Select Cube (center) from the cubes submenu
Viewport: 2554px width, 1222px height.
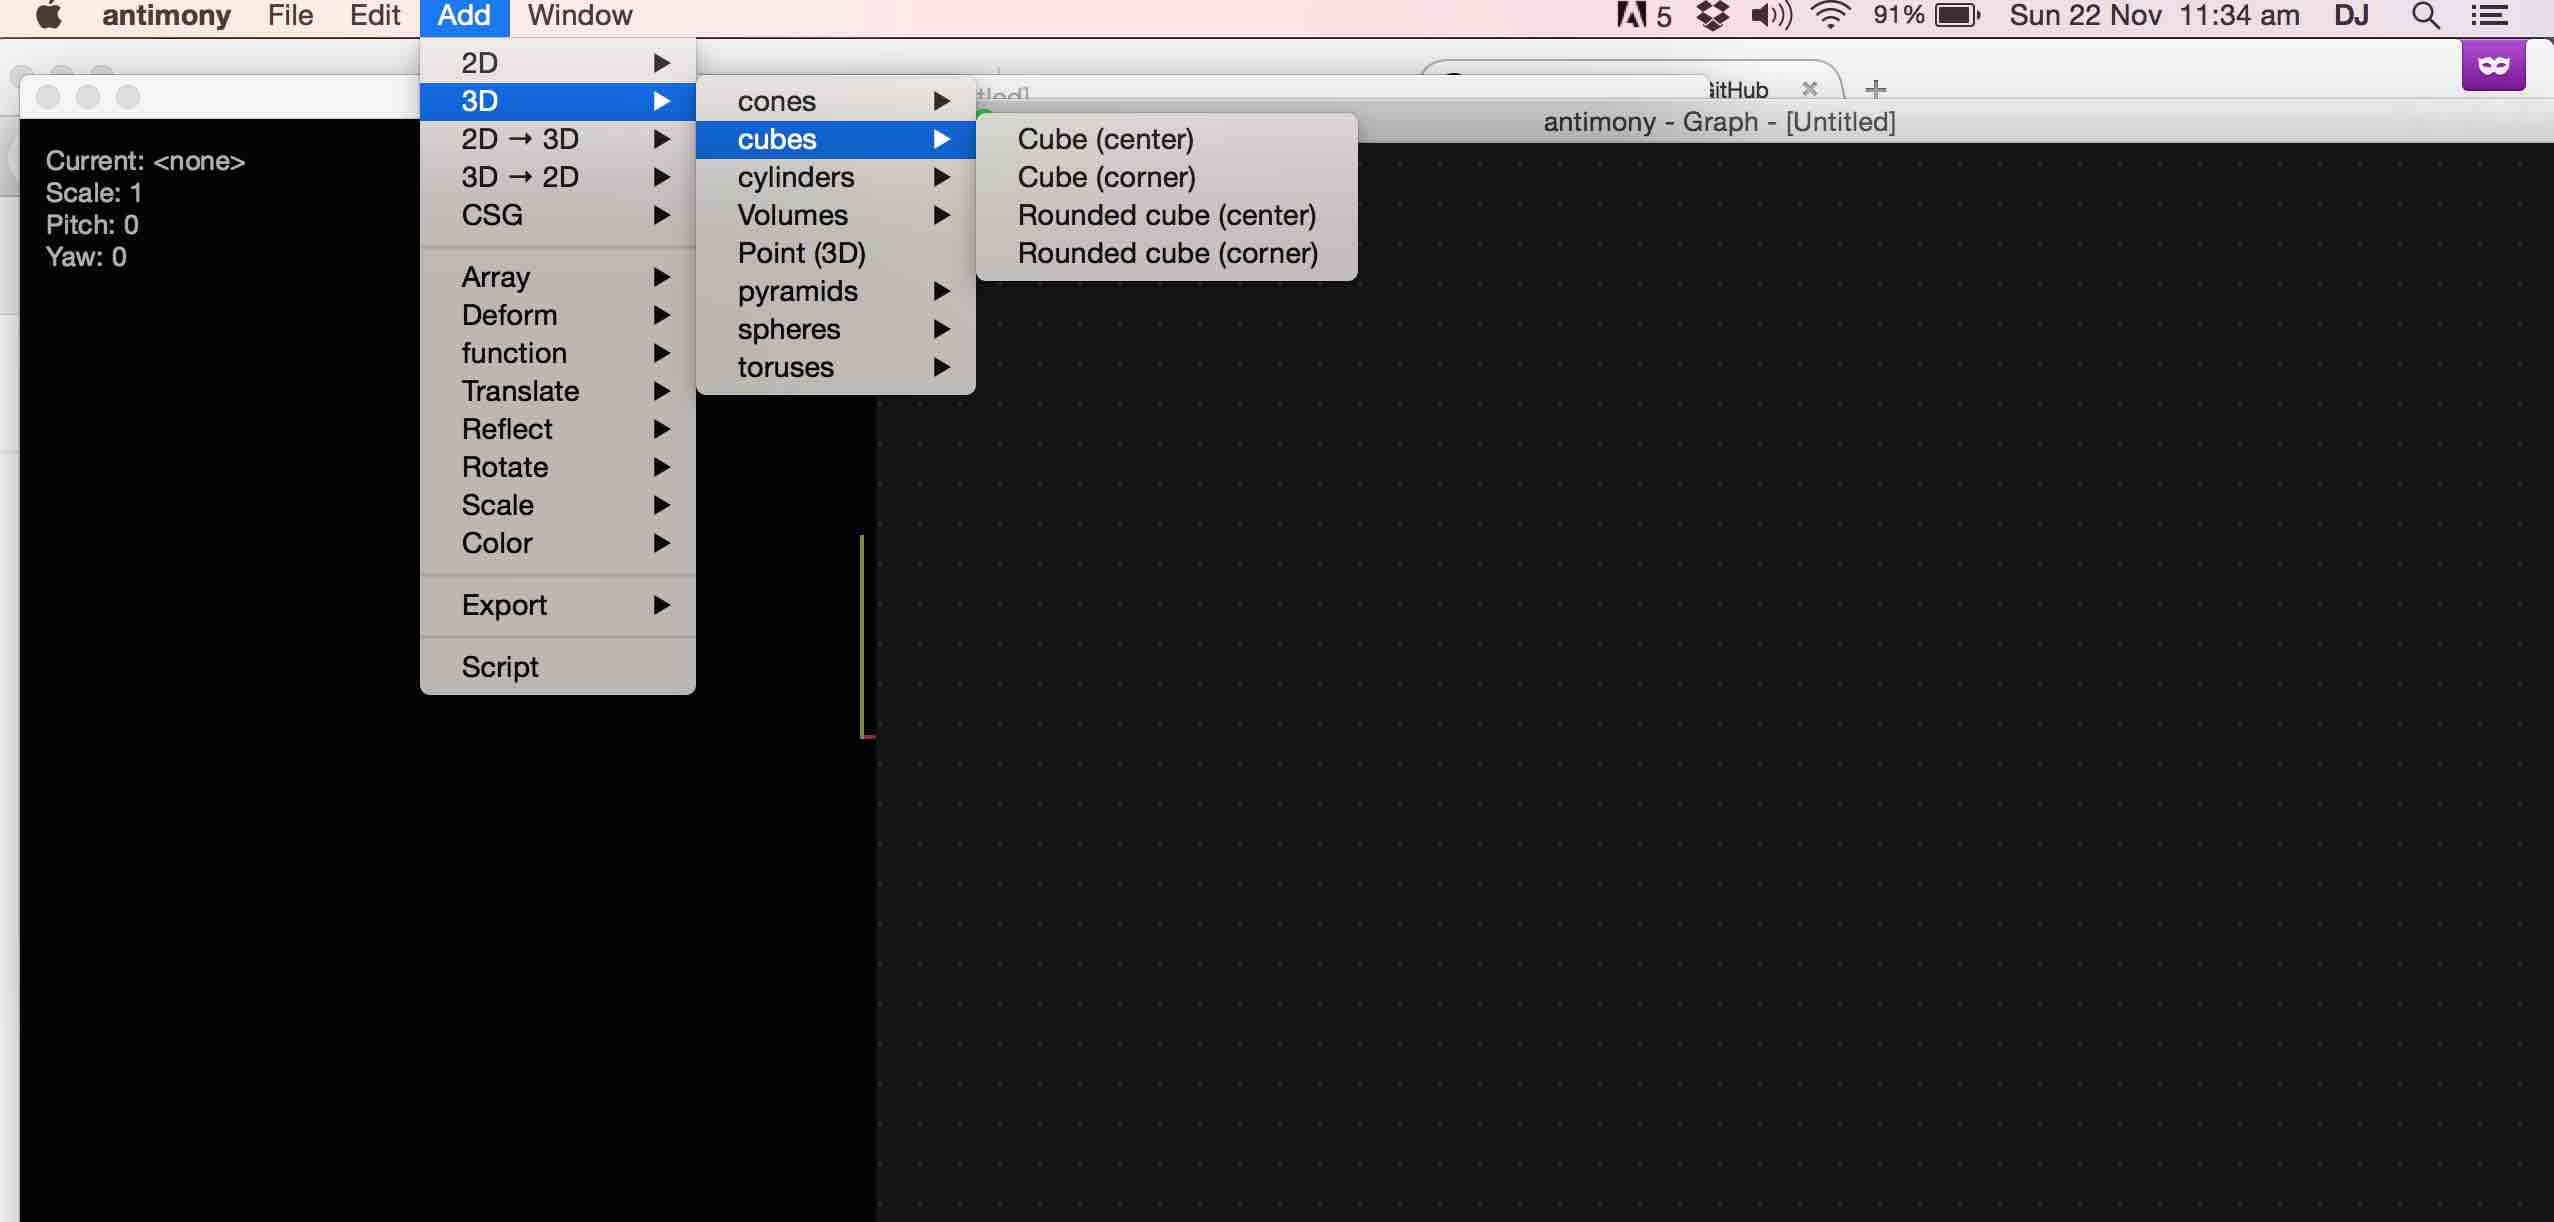(1105, 139)
